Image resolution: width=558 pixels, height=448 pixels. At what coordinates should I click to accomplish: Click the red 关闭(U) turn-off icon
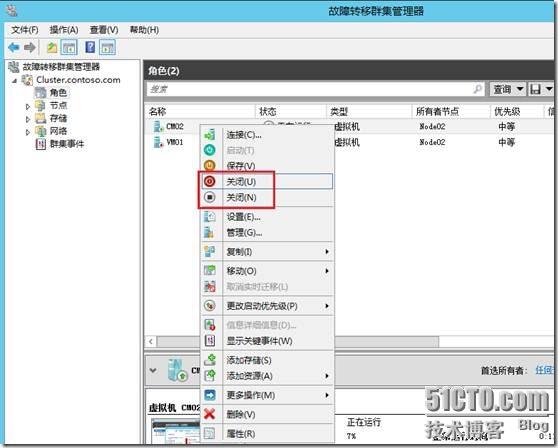pos(210,181)
